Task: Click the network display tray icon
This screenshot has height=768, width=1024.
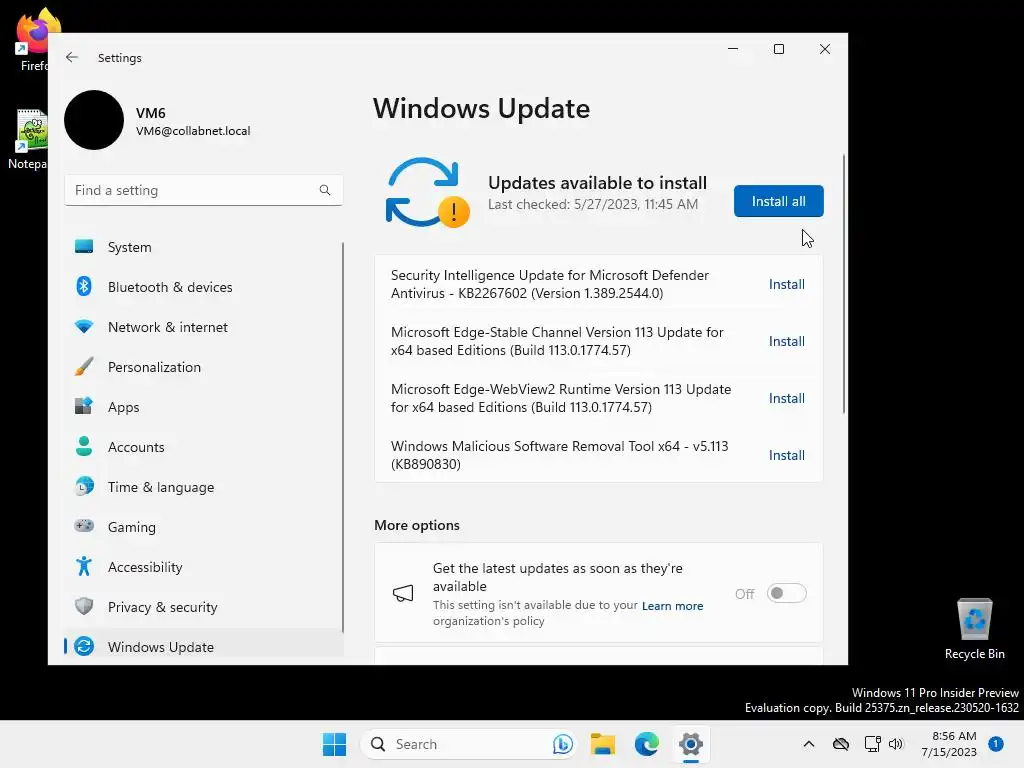Action: 872,744
